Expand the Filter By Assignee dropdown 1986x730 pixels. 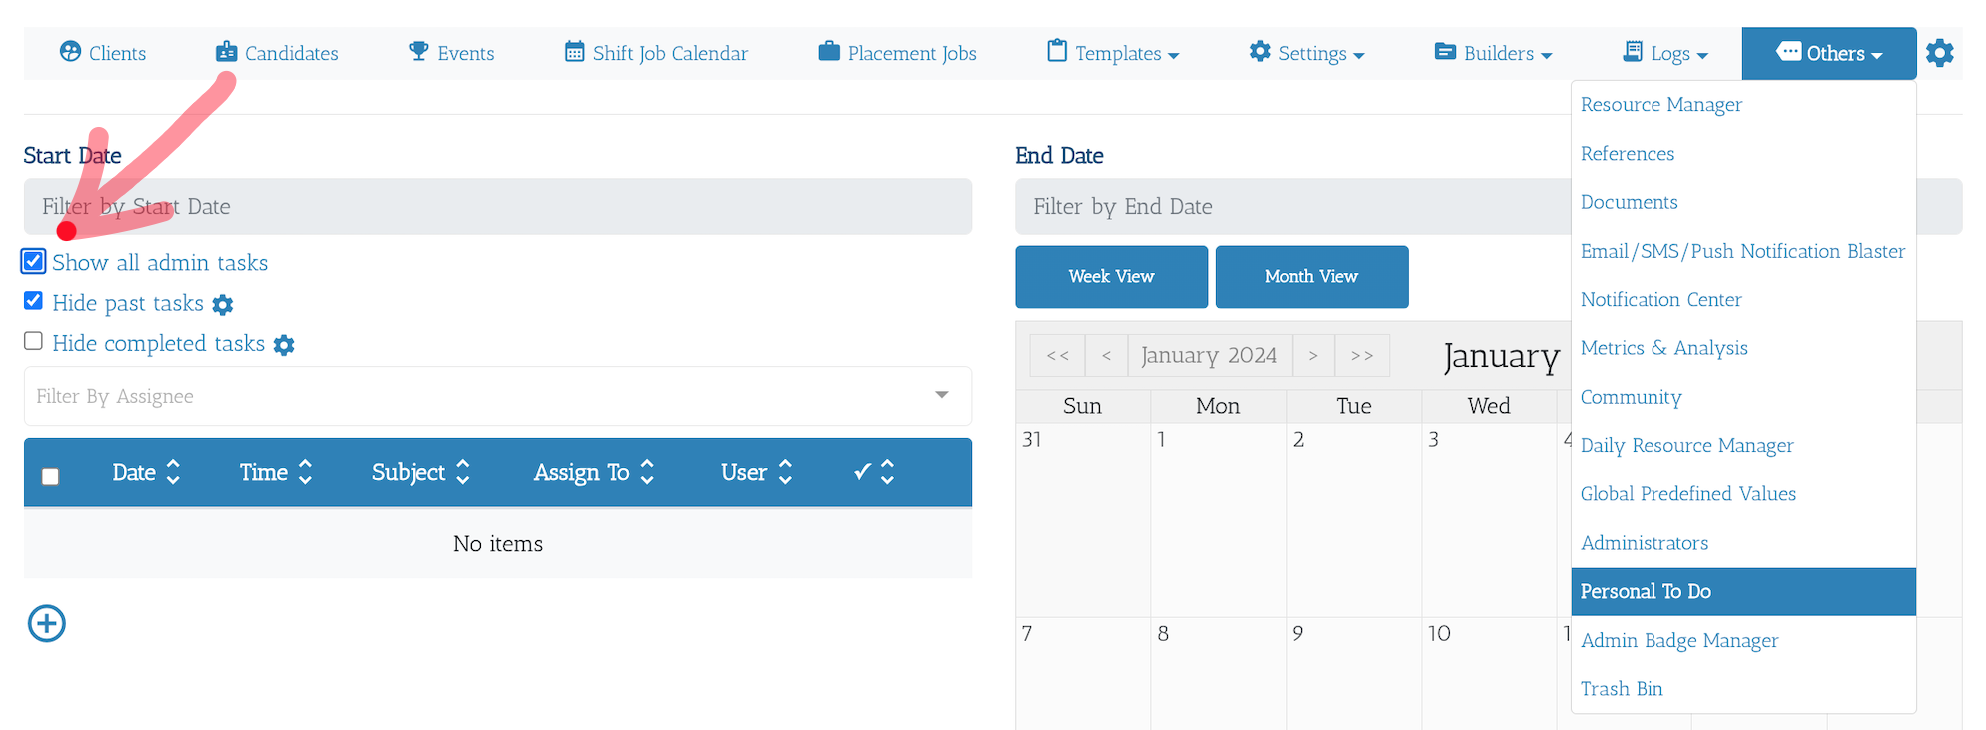point(498,396)
